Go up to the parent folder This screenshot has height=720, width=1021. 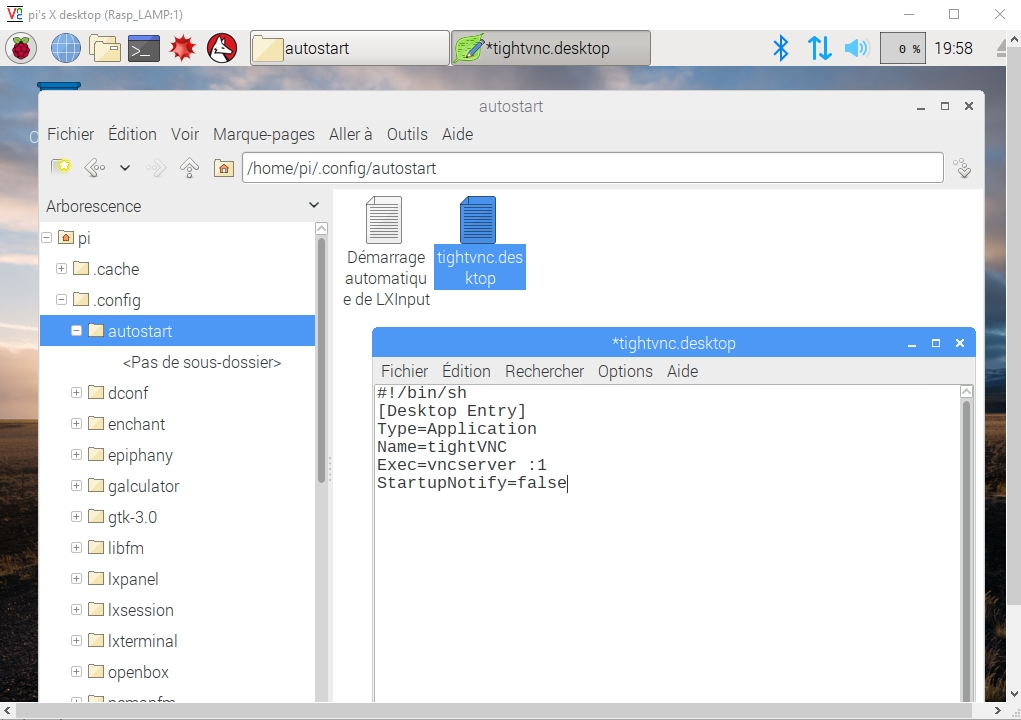[189, 168]
